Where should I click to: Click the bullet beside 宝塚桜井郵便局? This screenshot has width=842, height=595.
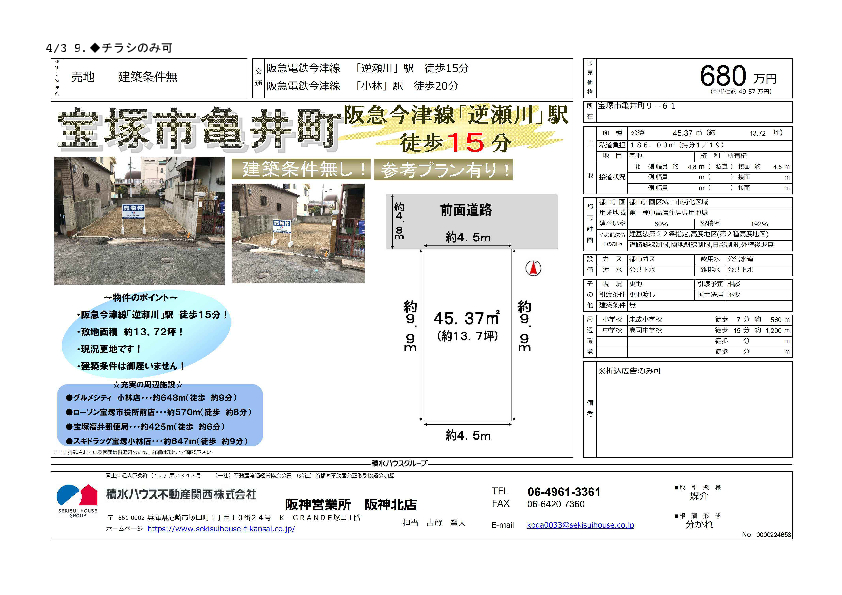point(68,425)
